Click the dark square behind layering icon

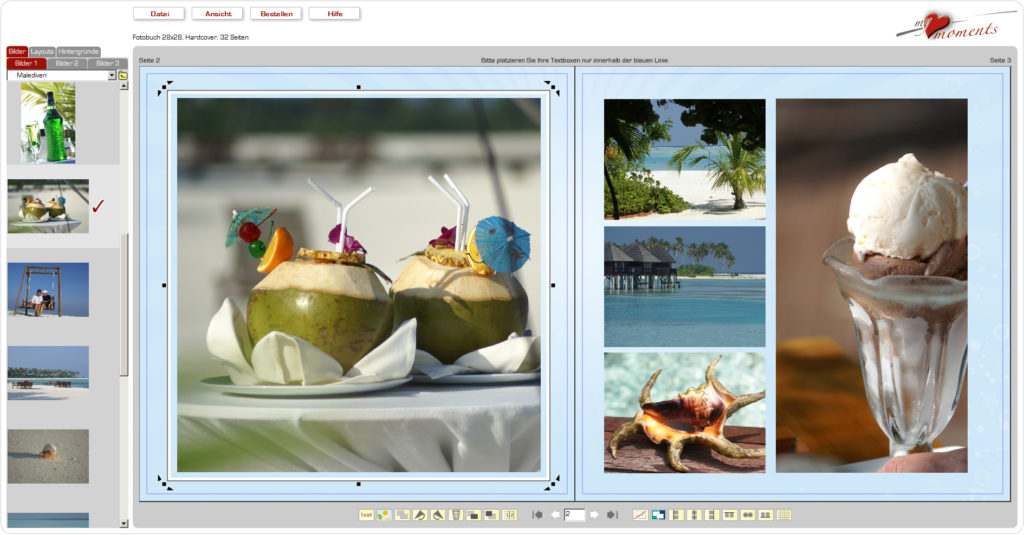tap(491, 515)
